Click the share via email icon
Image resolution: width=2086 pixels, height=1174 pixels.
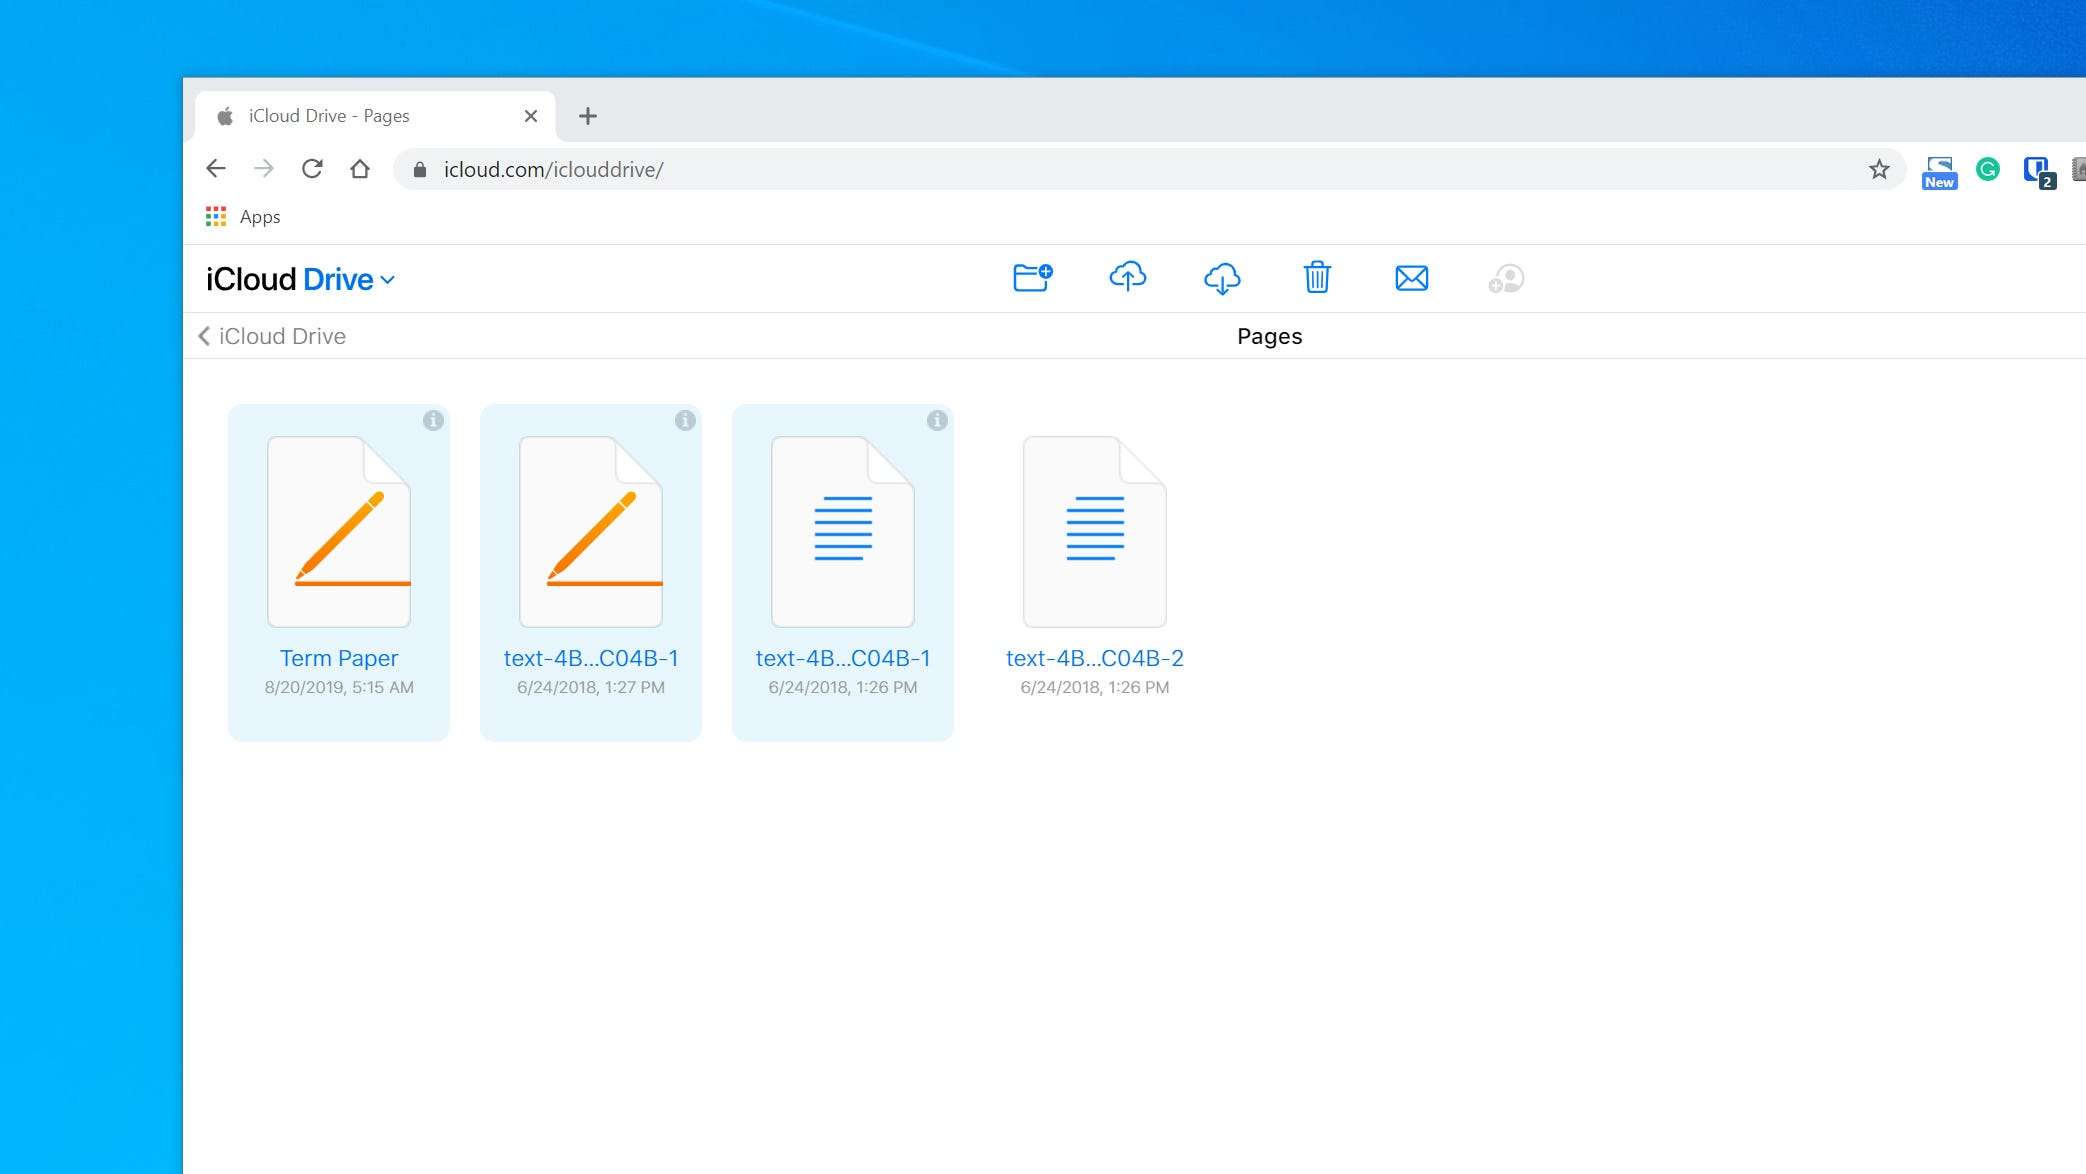[x=1413, y=278]
